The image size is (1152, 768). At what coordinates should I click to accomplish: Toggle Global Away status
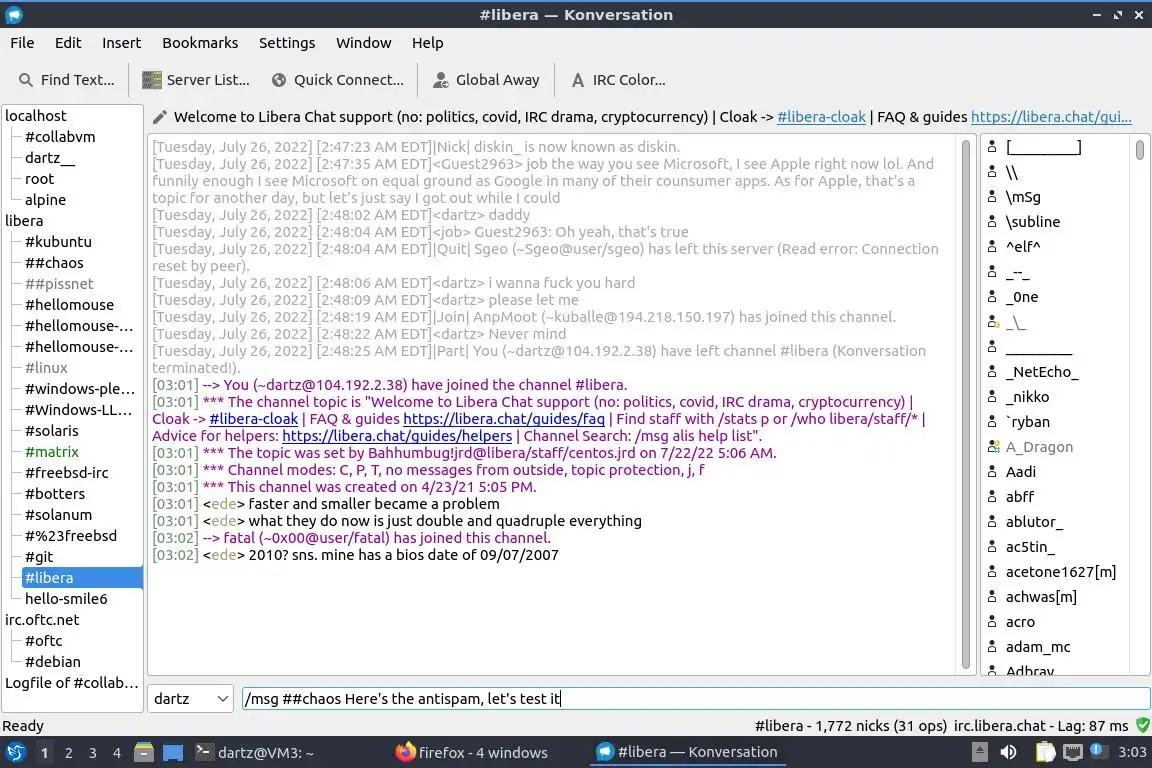[x=486, y=80]
